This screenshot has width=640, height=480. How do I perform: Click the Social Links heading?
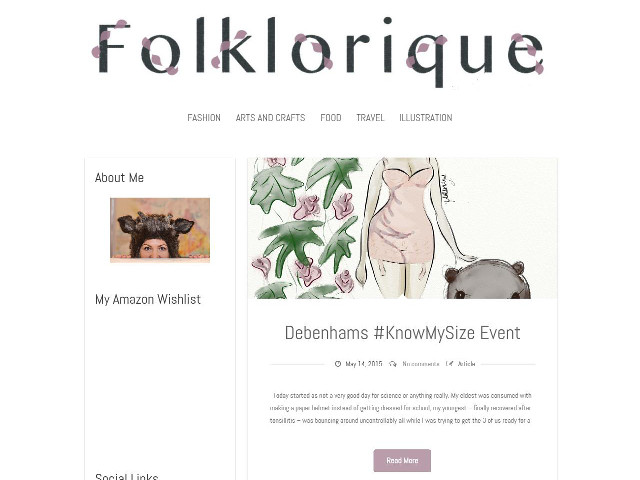point(127,476)
